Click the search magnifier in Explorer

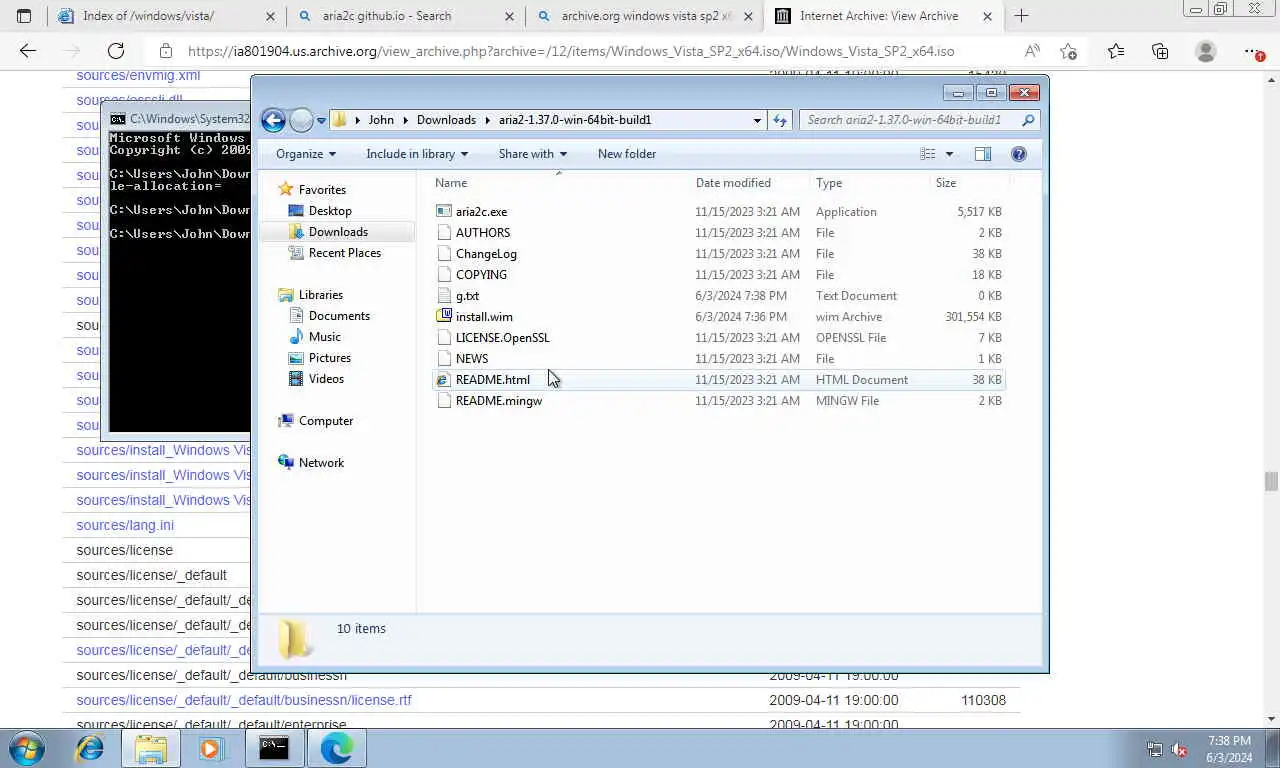point(1028,120)
